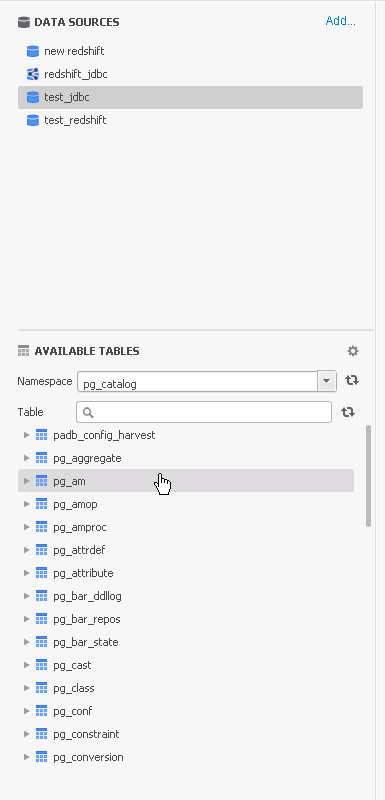Select the pg_constraint table name
Image resolution: width=385 pixels, height=800 pixels.
pos(86,734)
